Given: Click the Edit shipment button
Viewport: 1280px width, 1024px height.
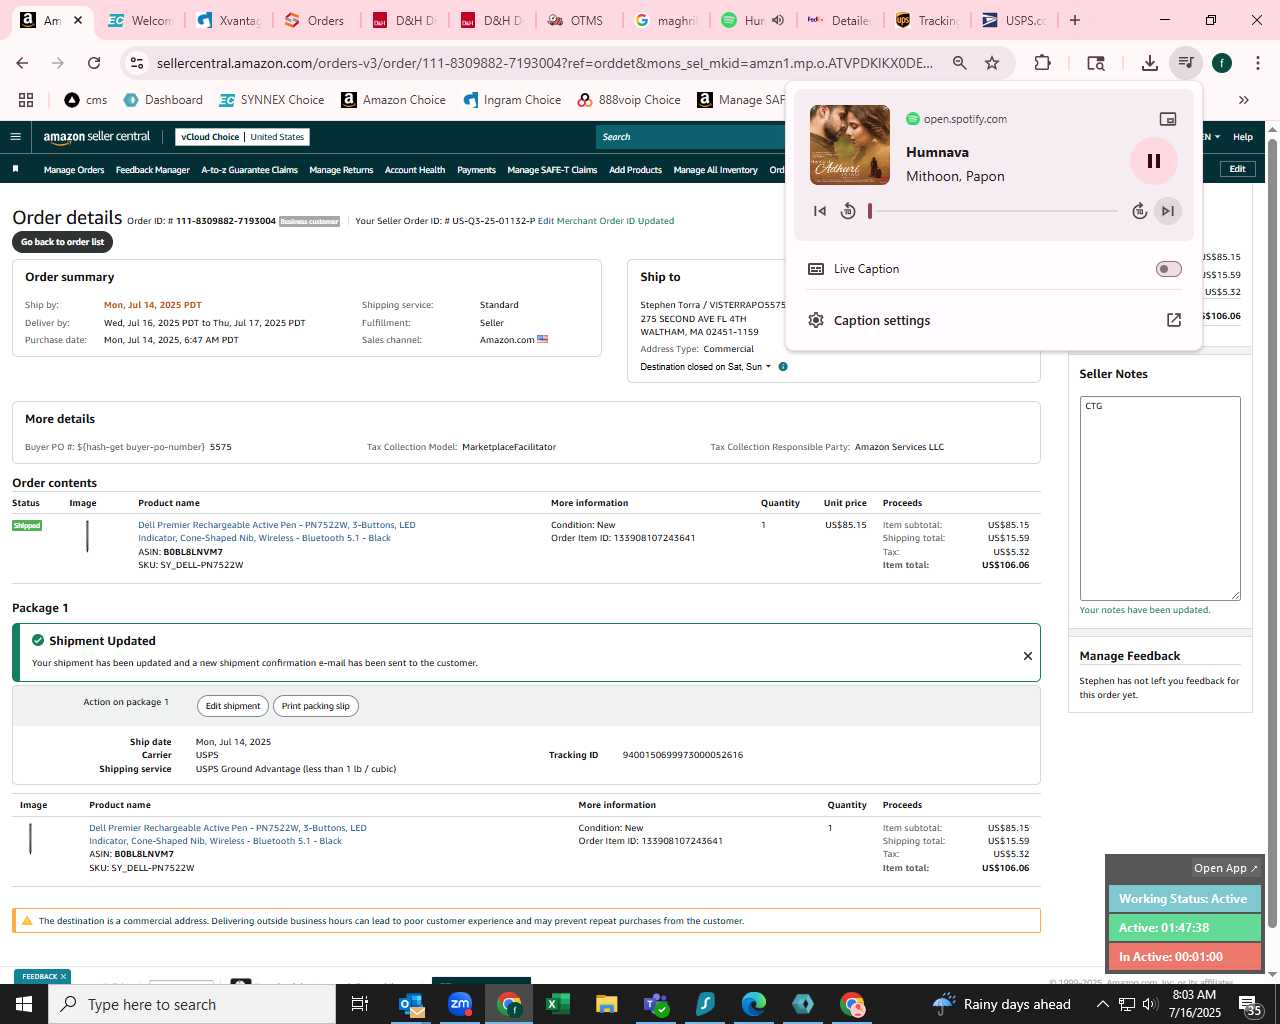Looking at the screenshot, I should click(233, 706).
